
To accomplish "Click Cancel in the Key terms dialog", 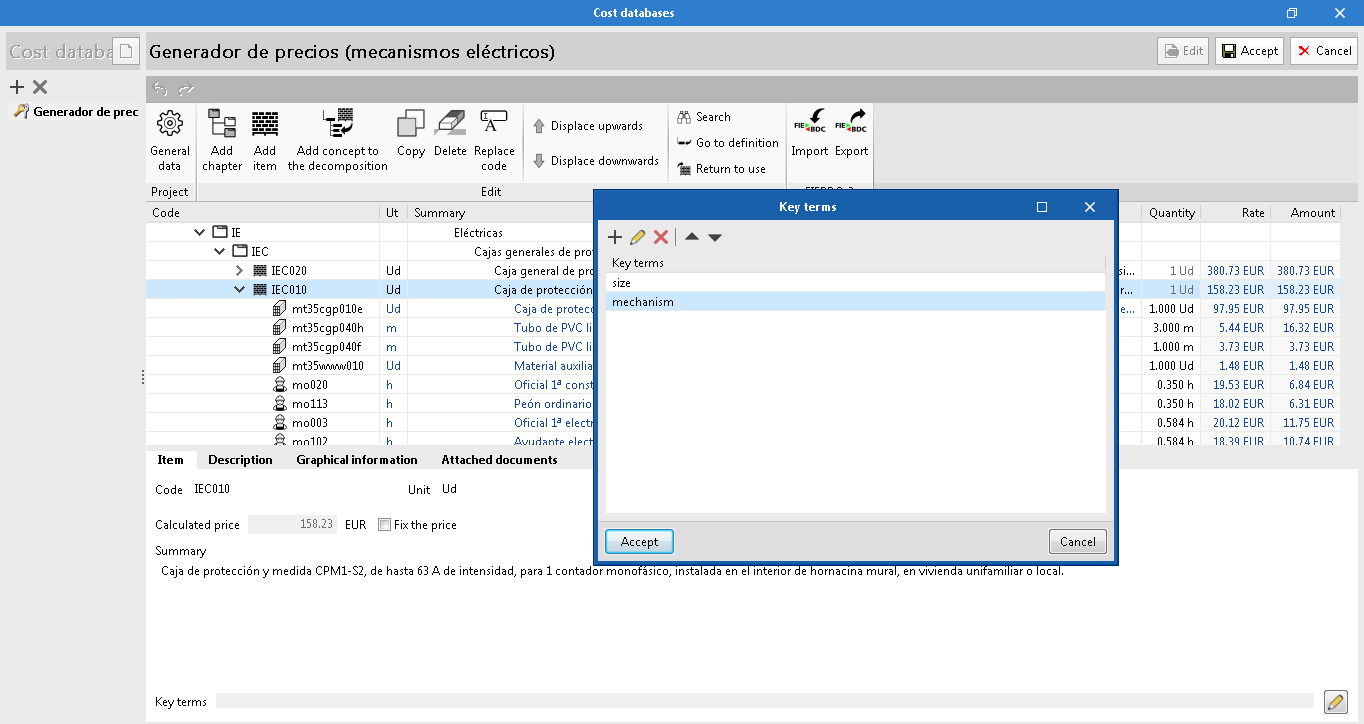I will [1077, 541].
